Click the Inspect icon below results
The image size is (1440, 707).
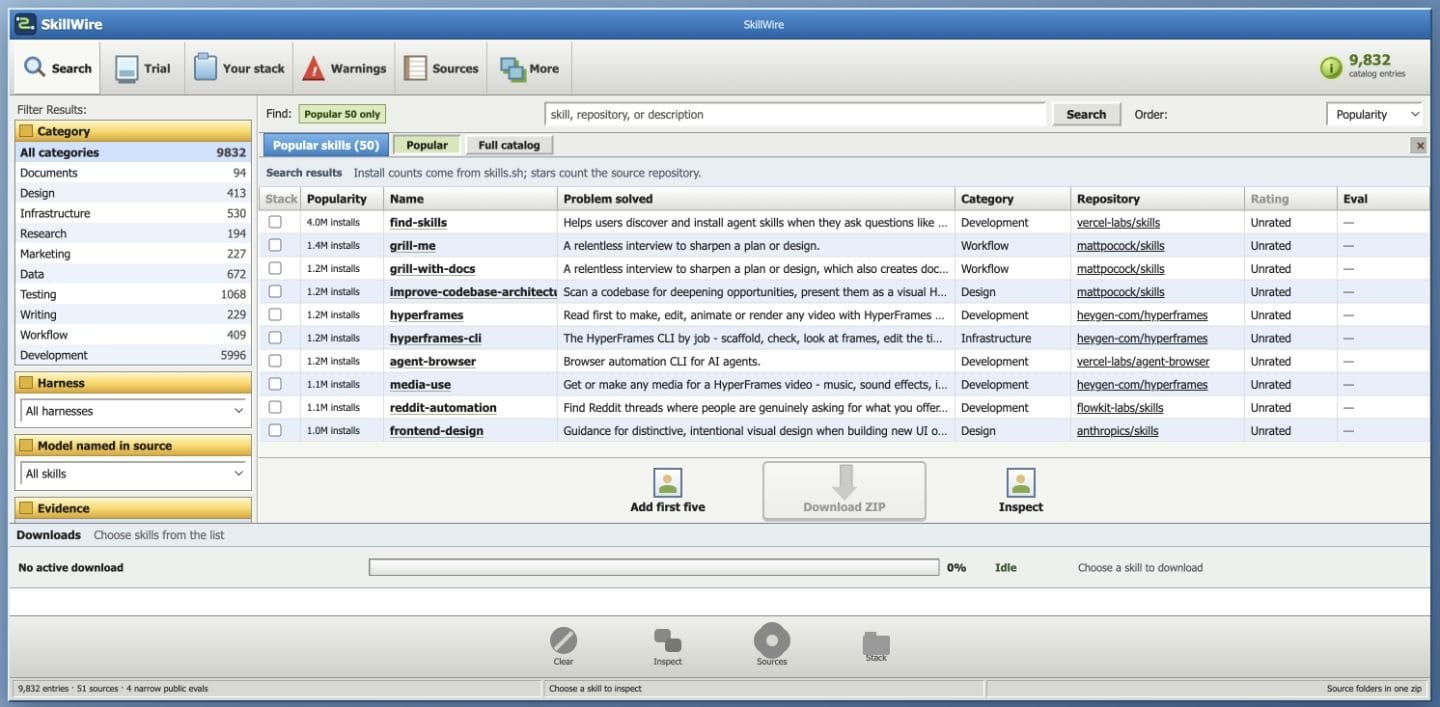(1020, 483)
